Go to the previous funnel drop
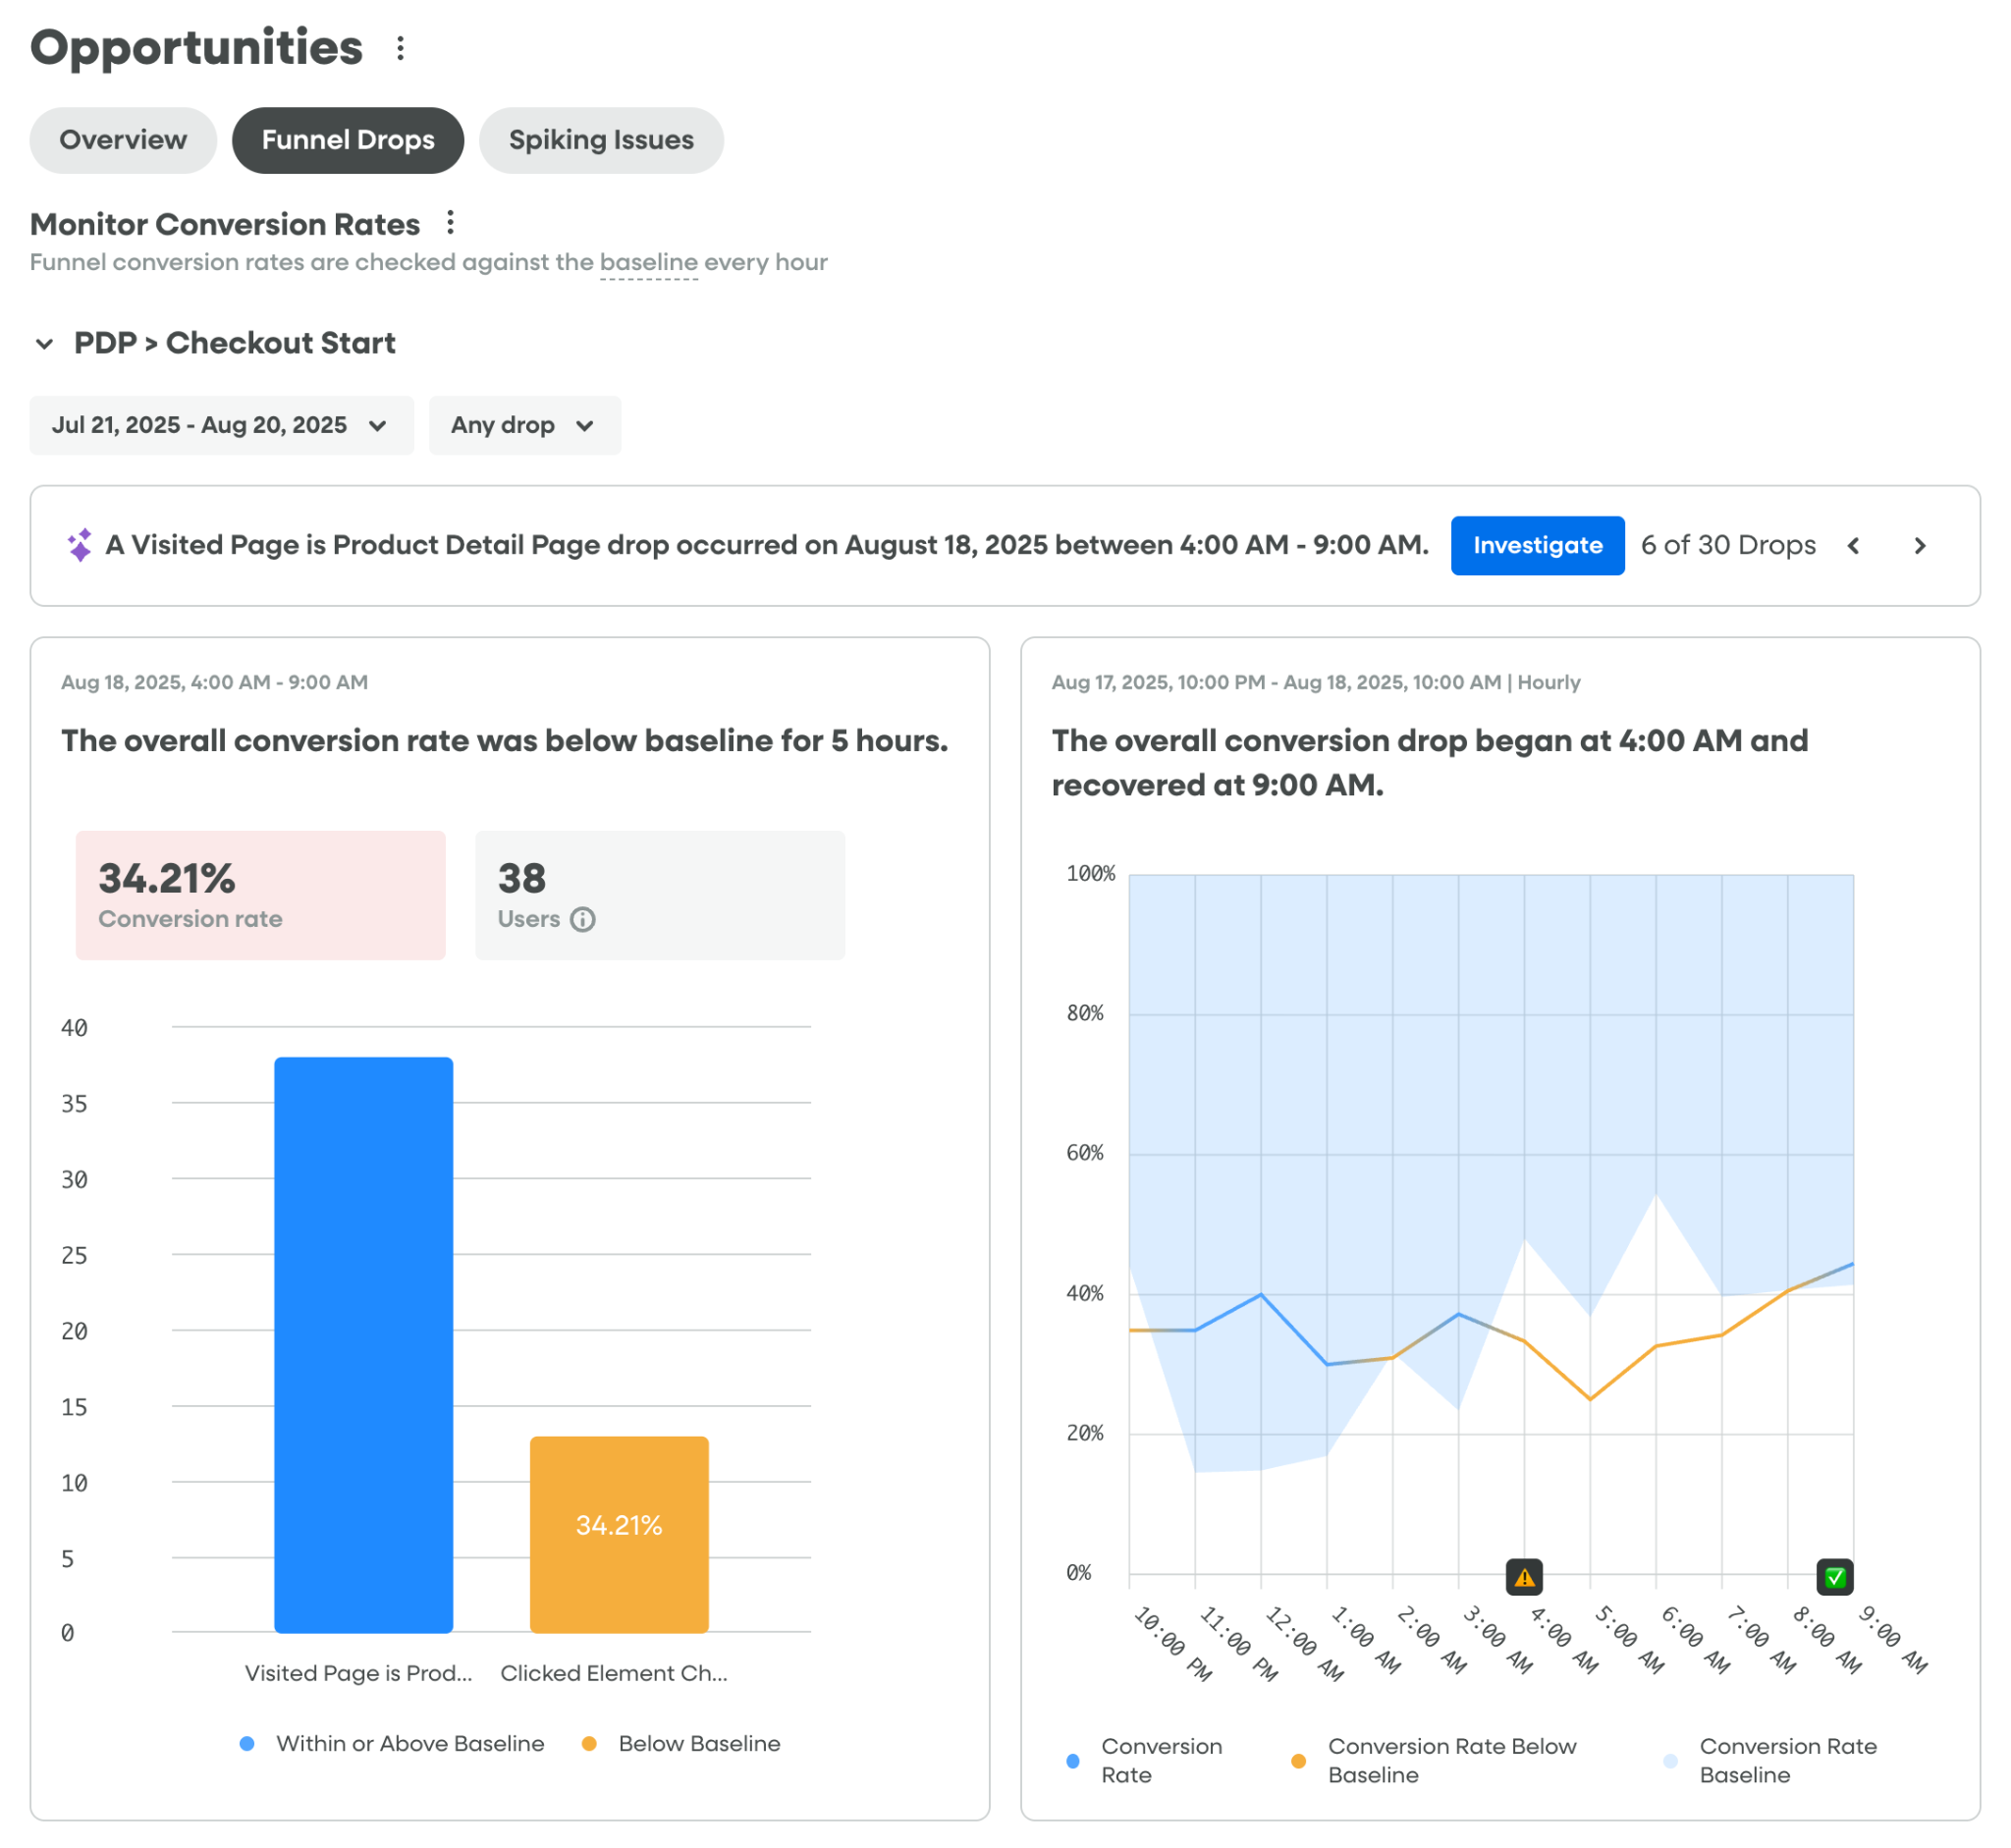 [1855, 546]
